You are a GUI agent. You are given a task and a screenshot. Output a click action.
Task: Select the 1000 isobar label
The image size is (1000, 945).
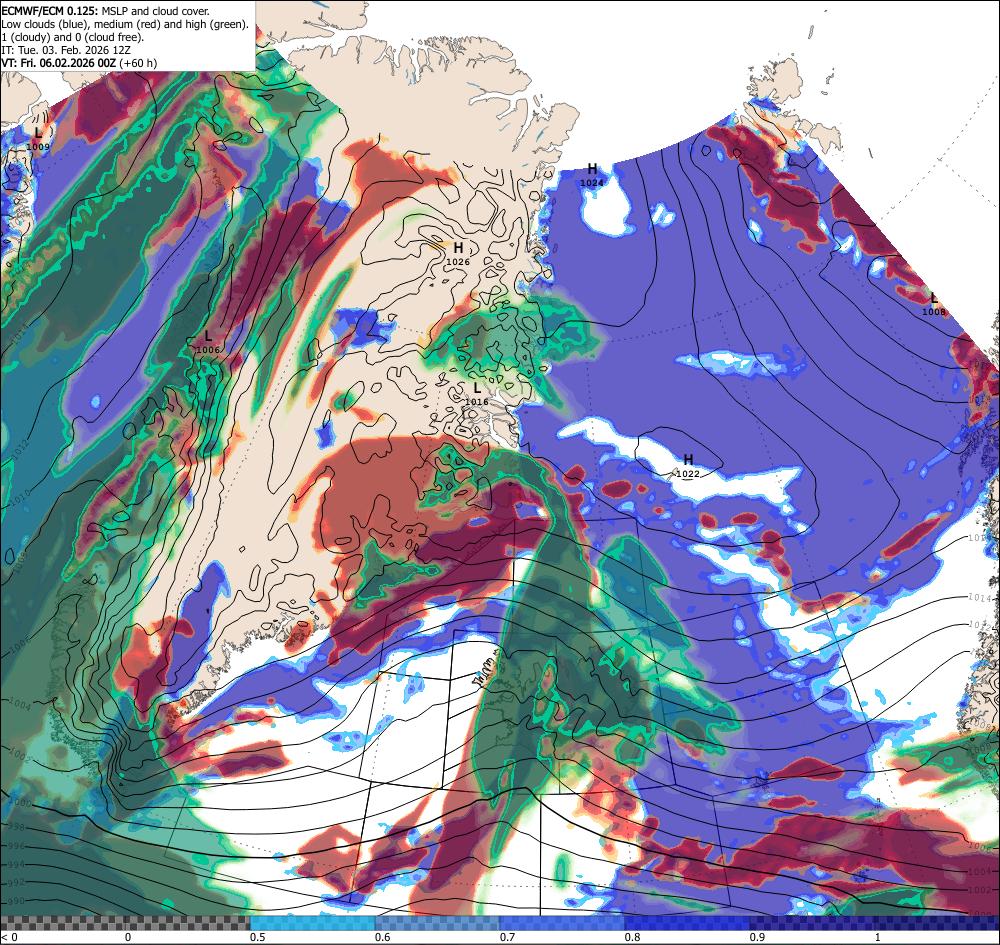tap(20, 804)
